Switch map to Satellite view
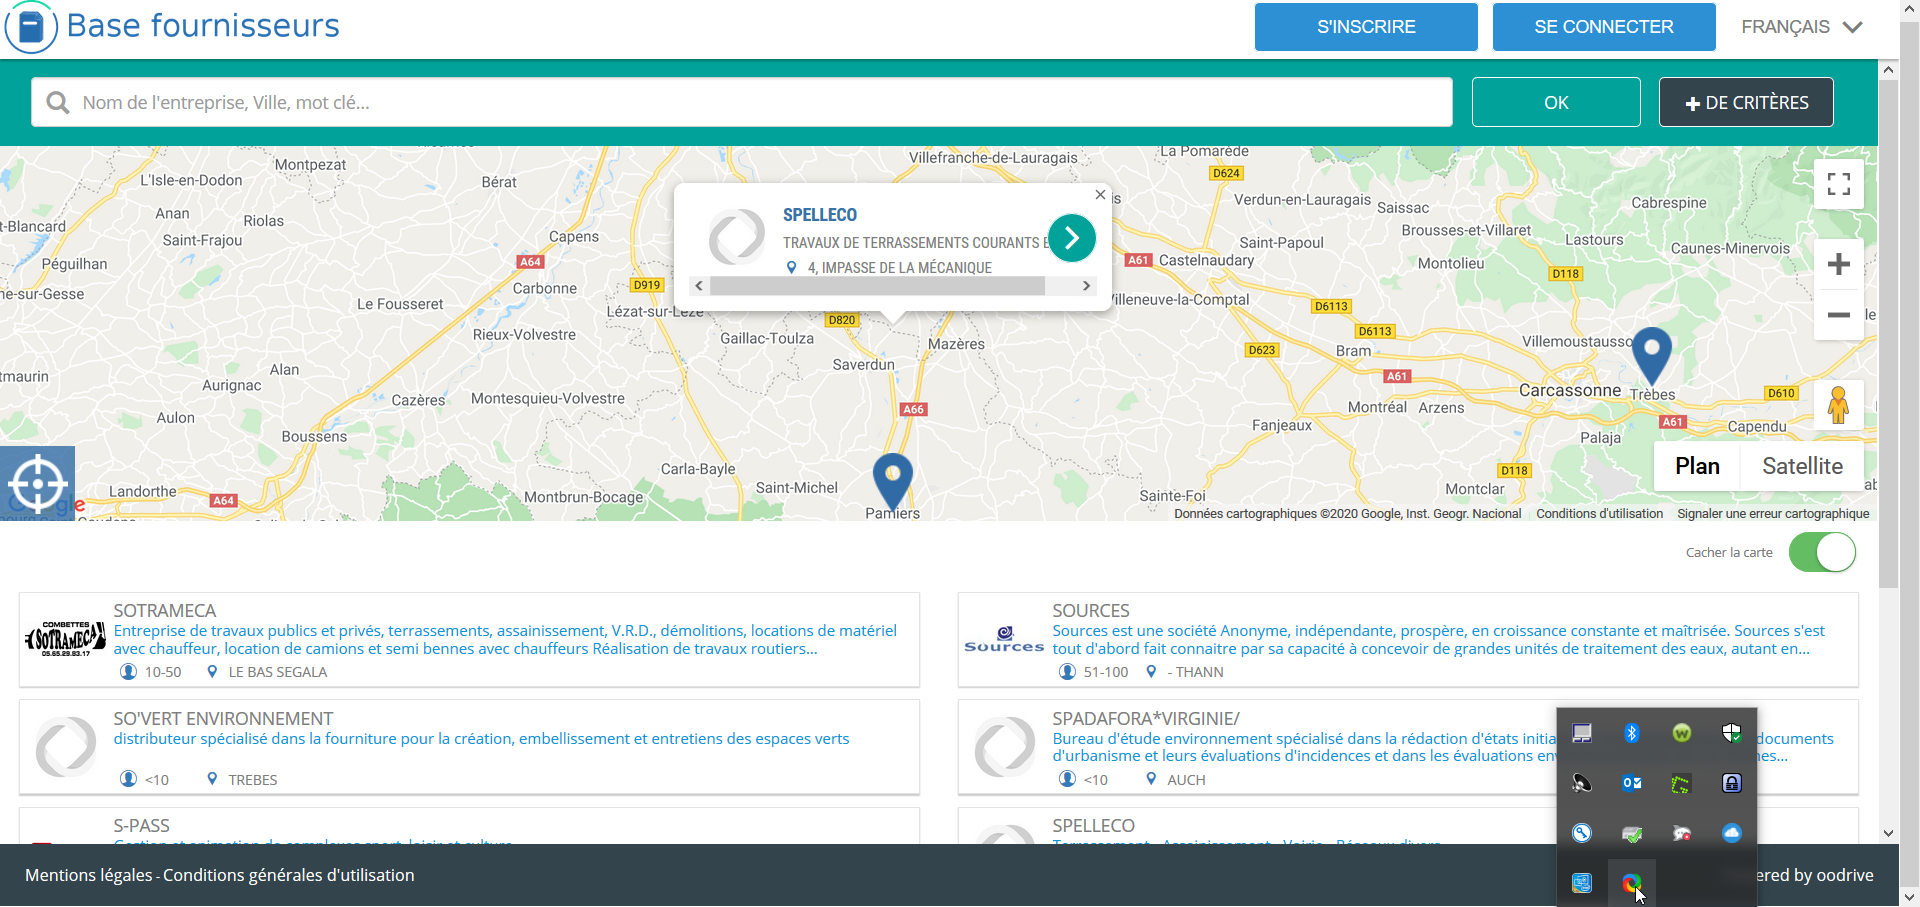The width and height of the screenshot is (1920, 907). pos(1802,466)
